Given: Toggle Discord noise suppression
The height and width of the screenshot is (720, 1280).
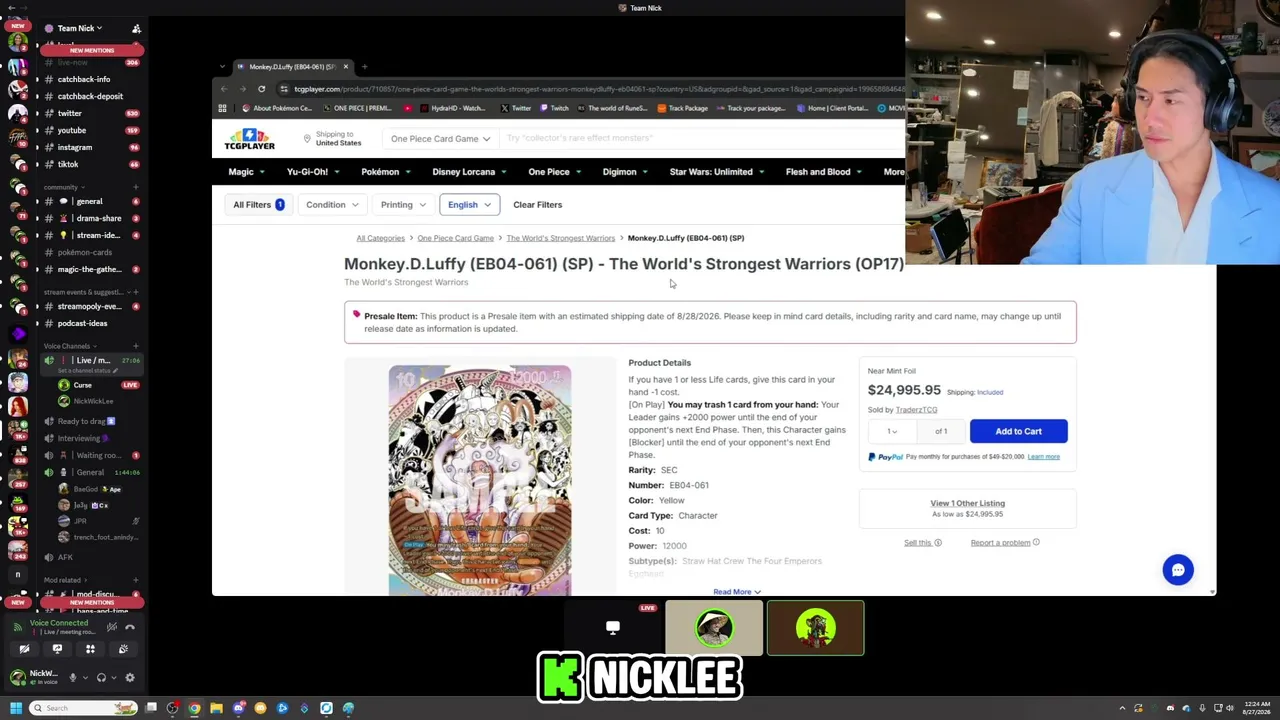Looking at the screenshot, I should click(x=112, y=627).
